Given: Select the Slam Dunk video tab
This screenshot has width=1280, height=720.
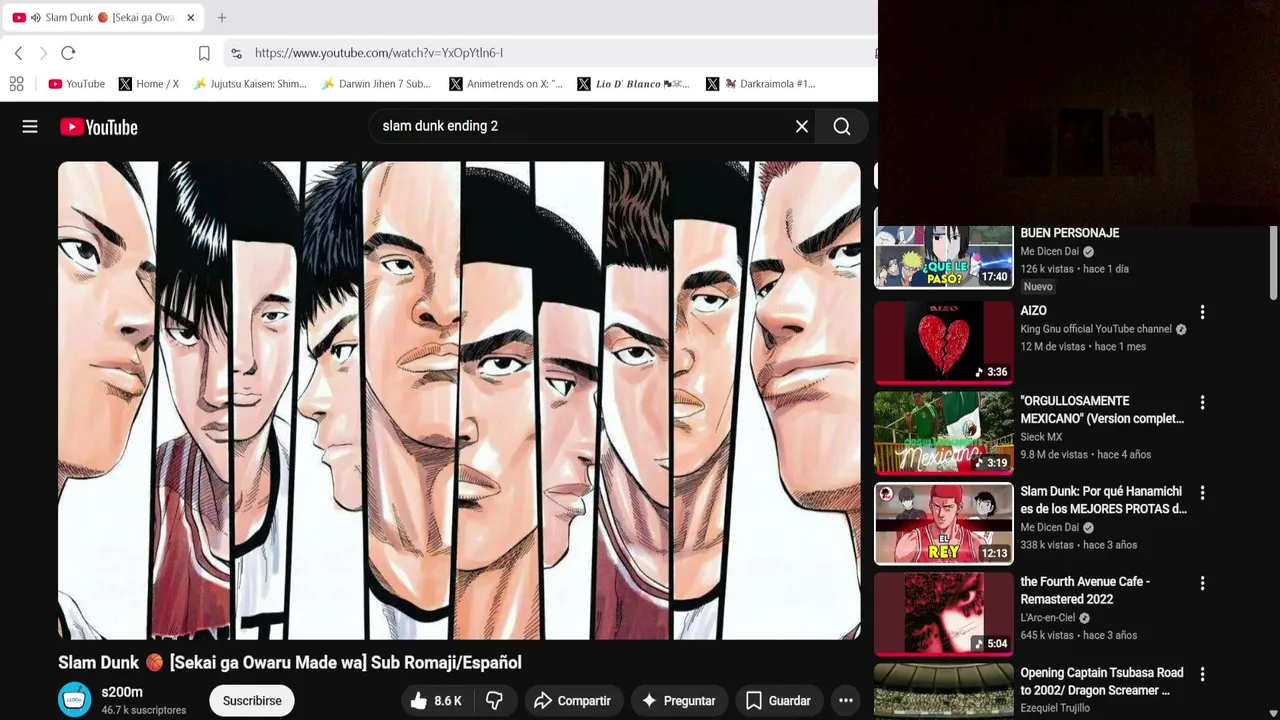Looking at the screenshot, I should (103, 18).
